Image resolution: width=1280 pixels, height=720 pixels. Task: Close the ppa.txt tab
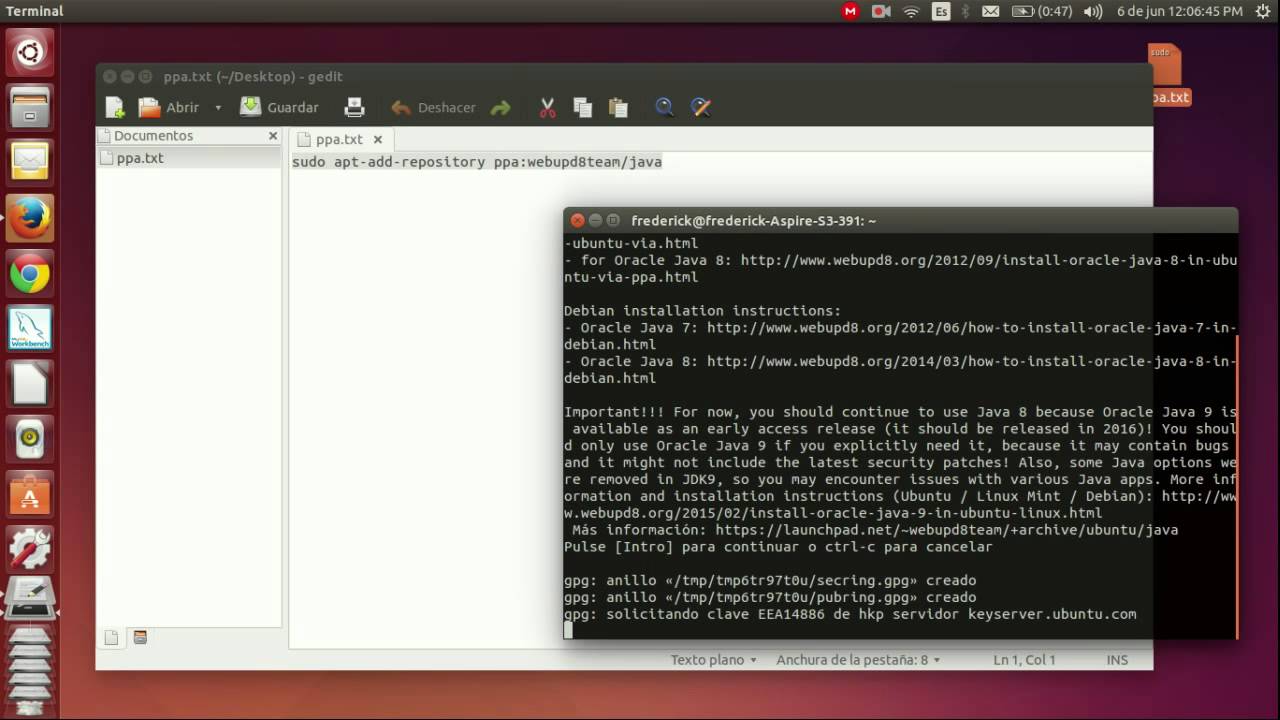tap(378, 139)
